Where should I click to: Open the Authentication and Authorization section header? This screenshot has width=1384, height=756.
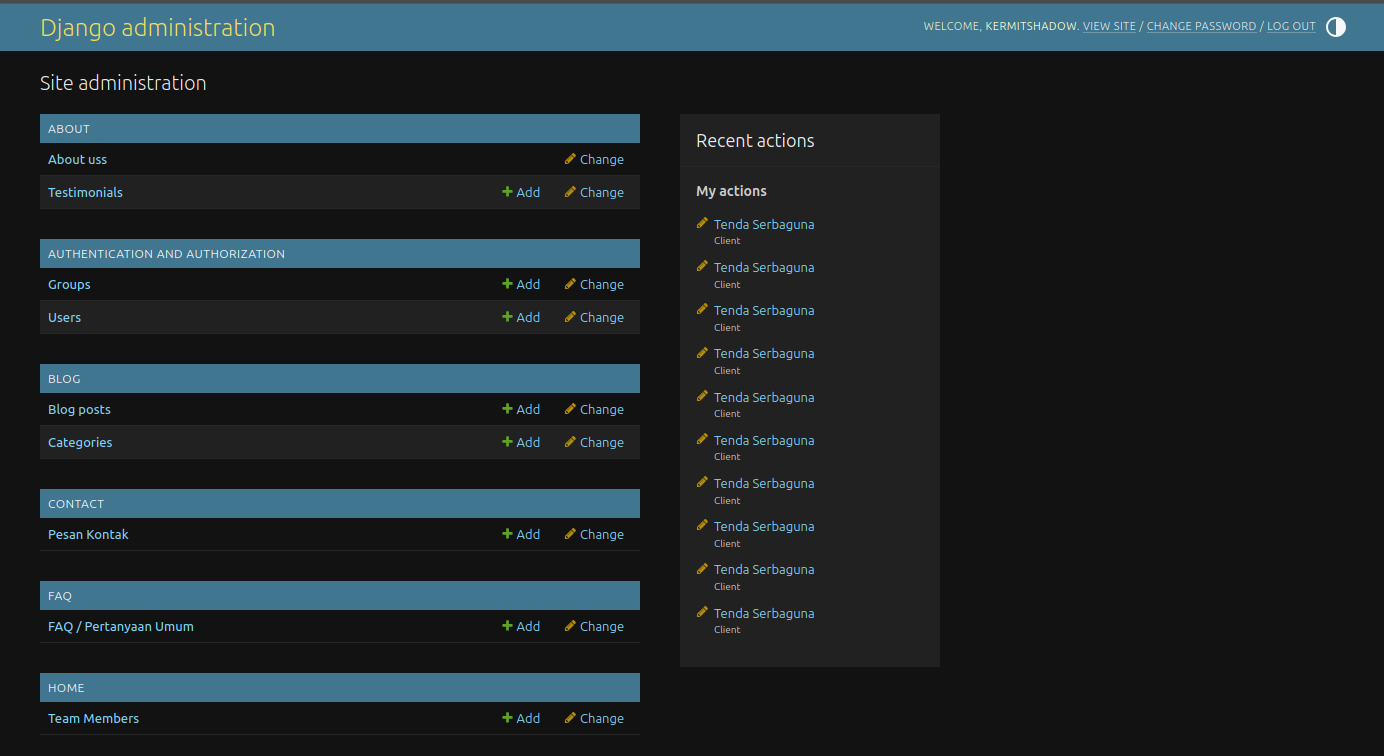[166, 254]
